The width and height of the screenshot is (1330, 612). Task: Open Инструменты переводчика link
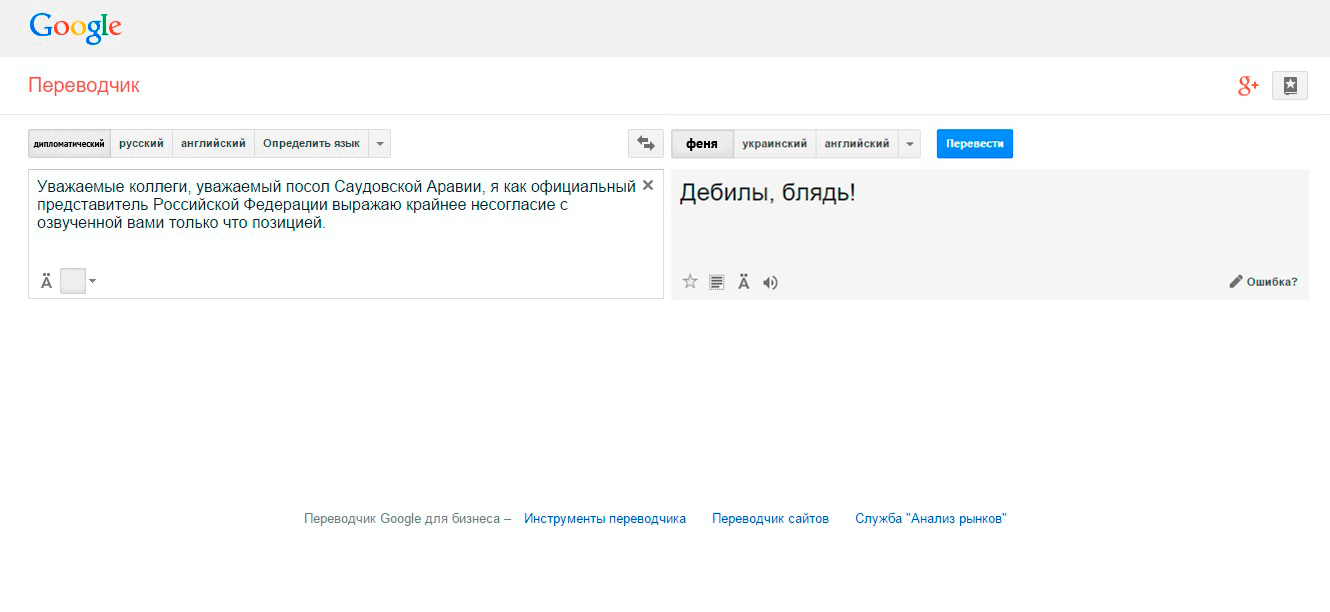[x=605, y=519]
